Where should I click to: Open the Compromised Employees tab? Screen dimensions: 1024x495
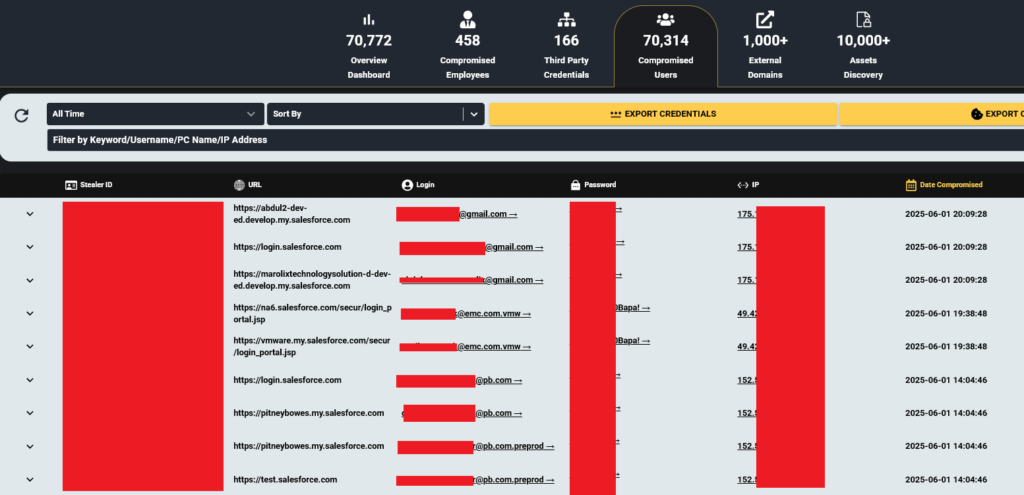[x=467, y=46]
